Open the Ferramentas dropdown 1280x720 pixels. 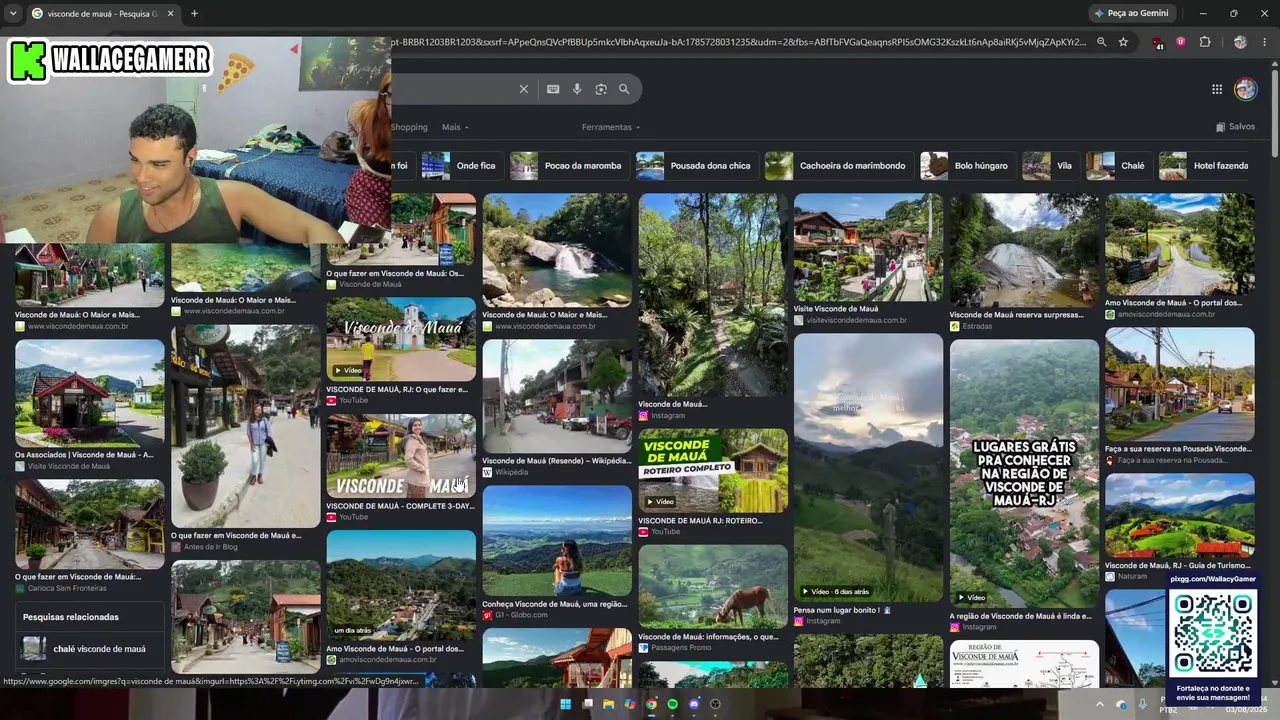pyautogui.click(x=611, y=127)
